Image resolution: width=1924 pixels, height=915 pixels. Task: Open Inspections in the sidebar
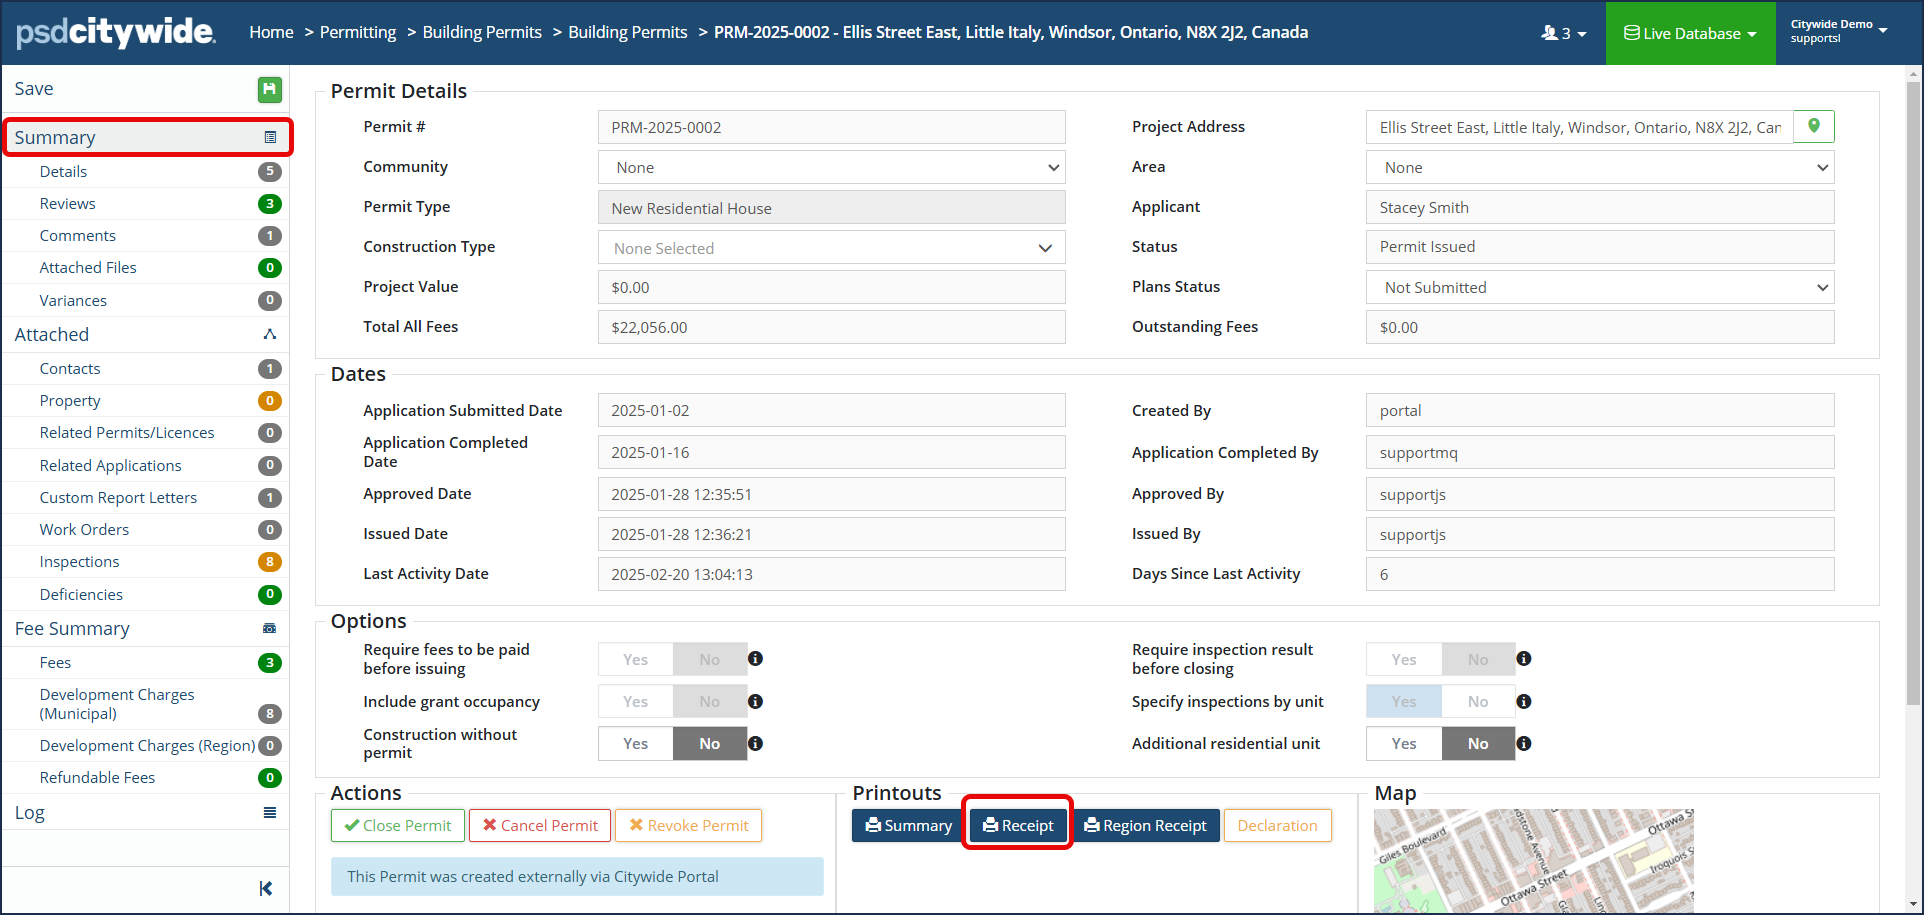click(80, 562)
